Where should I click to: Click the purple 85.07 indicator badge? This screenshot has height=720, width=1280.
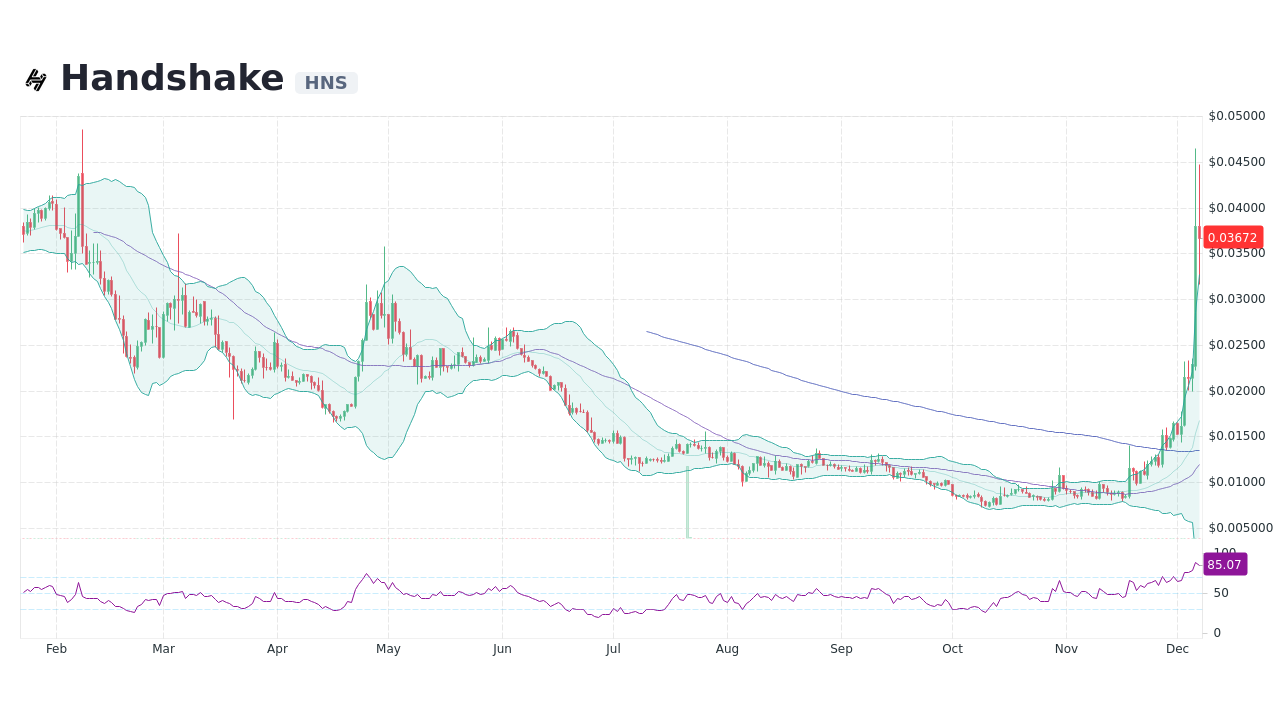(1224, 565)
